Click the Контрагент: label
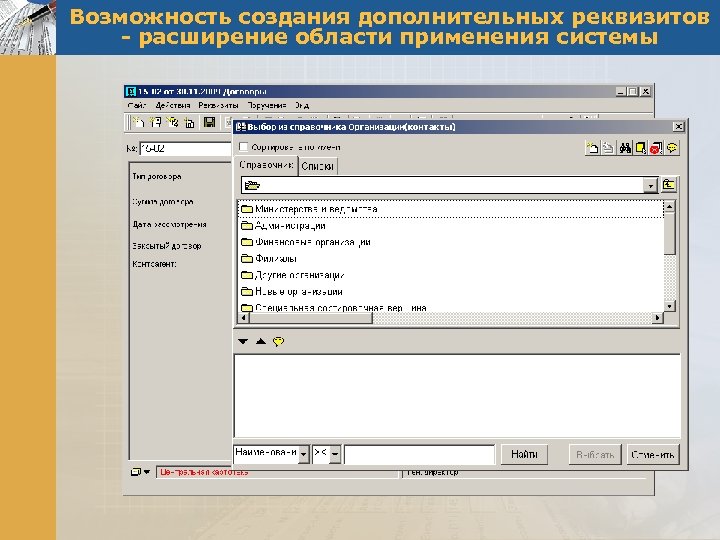This screenshot has width=720, height=540. point(154,264)
